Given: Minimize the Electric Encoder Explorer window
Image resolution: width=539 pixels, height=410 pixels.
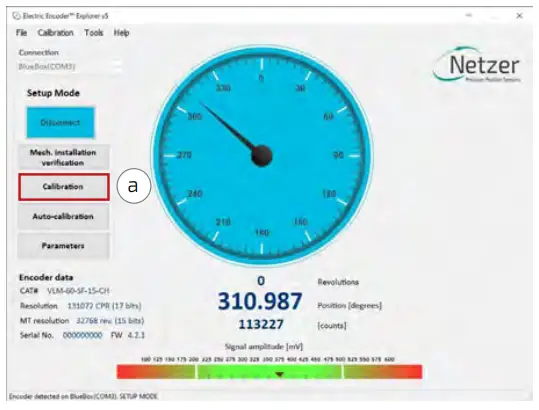Looking at the screenshot, I should tap(469, 16).
